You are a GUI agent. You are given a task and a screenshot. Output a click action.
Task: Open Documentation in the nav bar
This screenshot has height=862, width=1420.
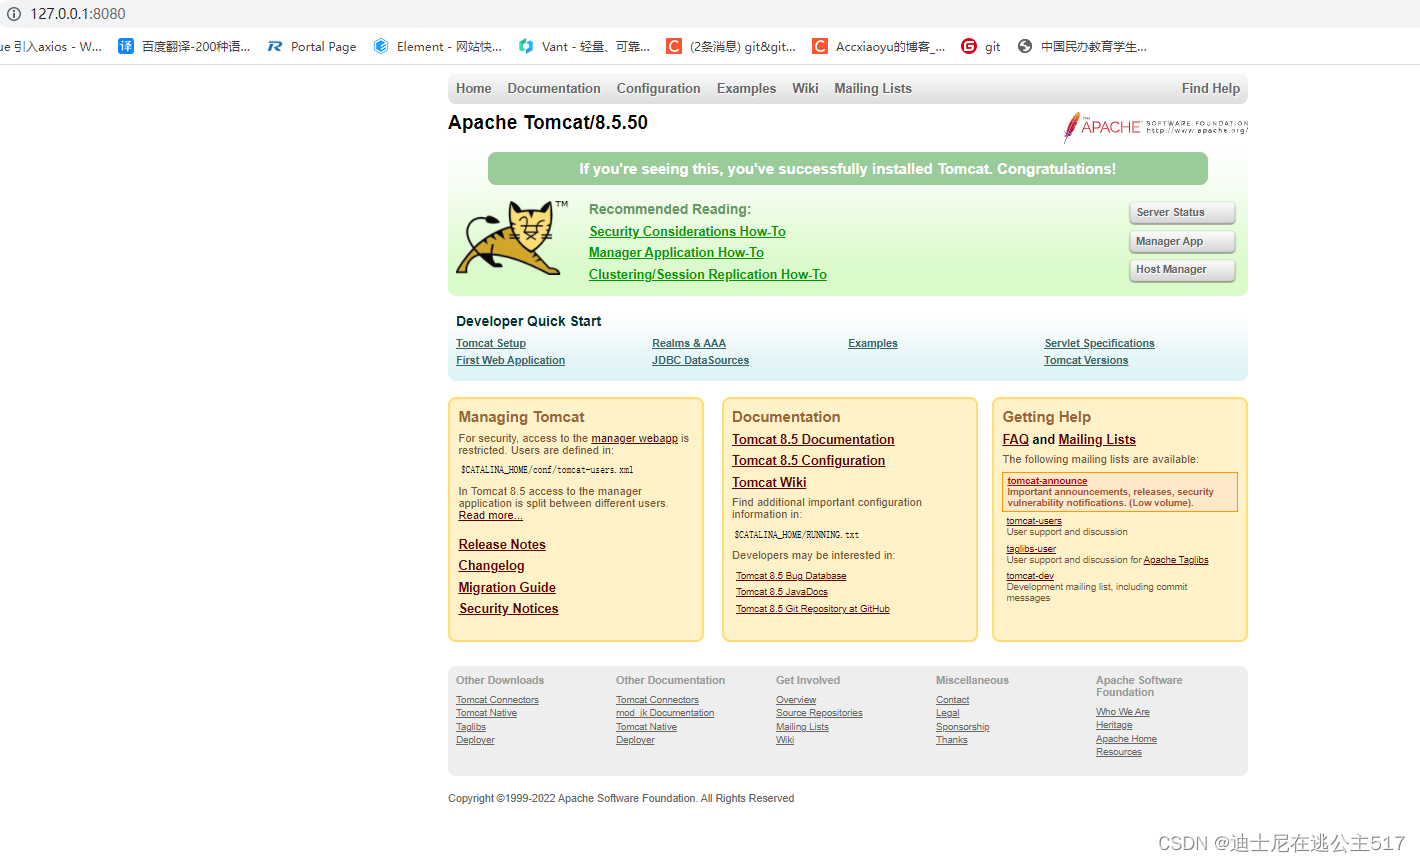click(x=554, y=88)
